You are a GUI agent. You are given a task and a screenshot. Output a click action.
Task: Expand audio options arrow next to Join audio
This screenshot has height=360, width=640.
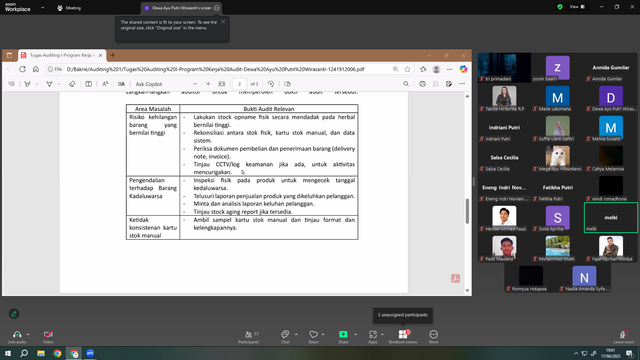pyautogui.click(x=28, y=334)
